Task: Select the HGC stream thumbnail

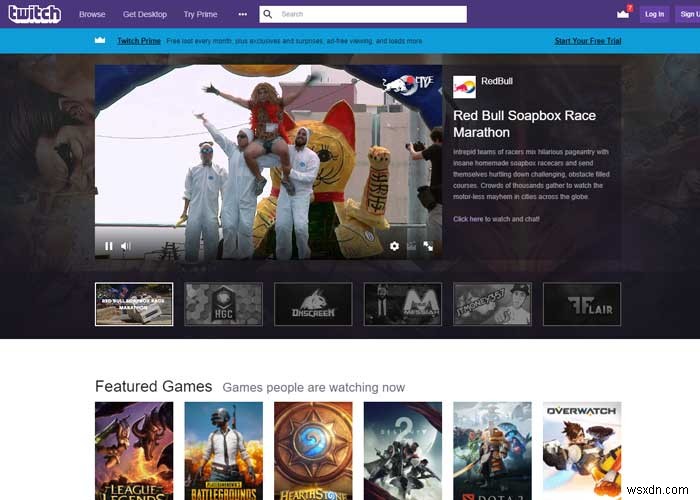Action: click(224, 304)
